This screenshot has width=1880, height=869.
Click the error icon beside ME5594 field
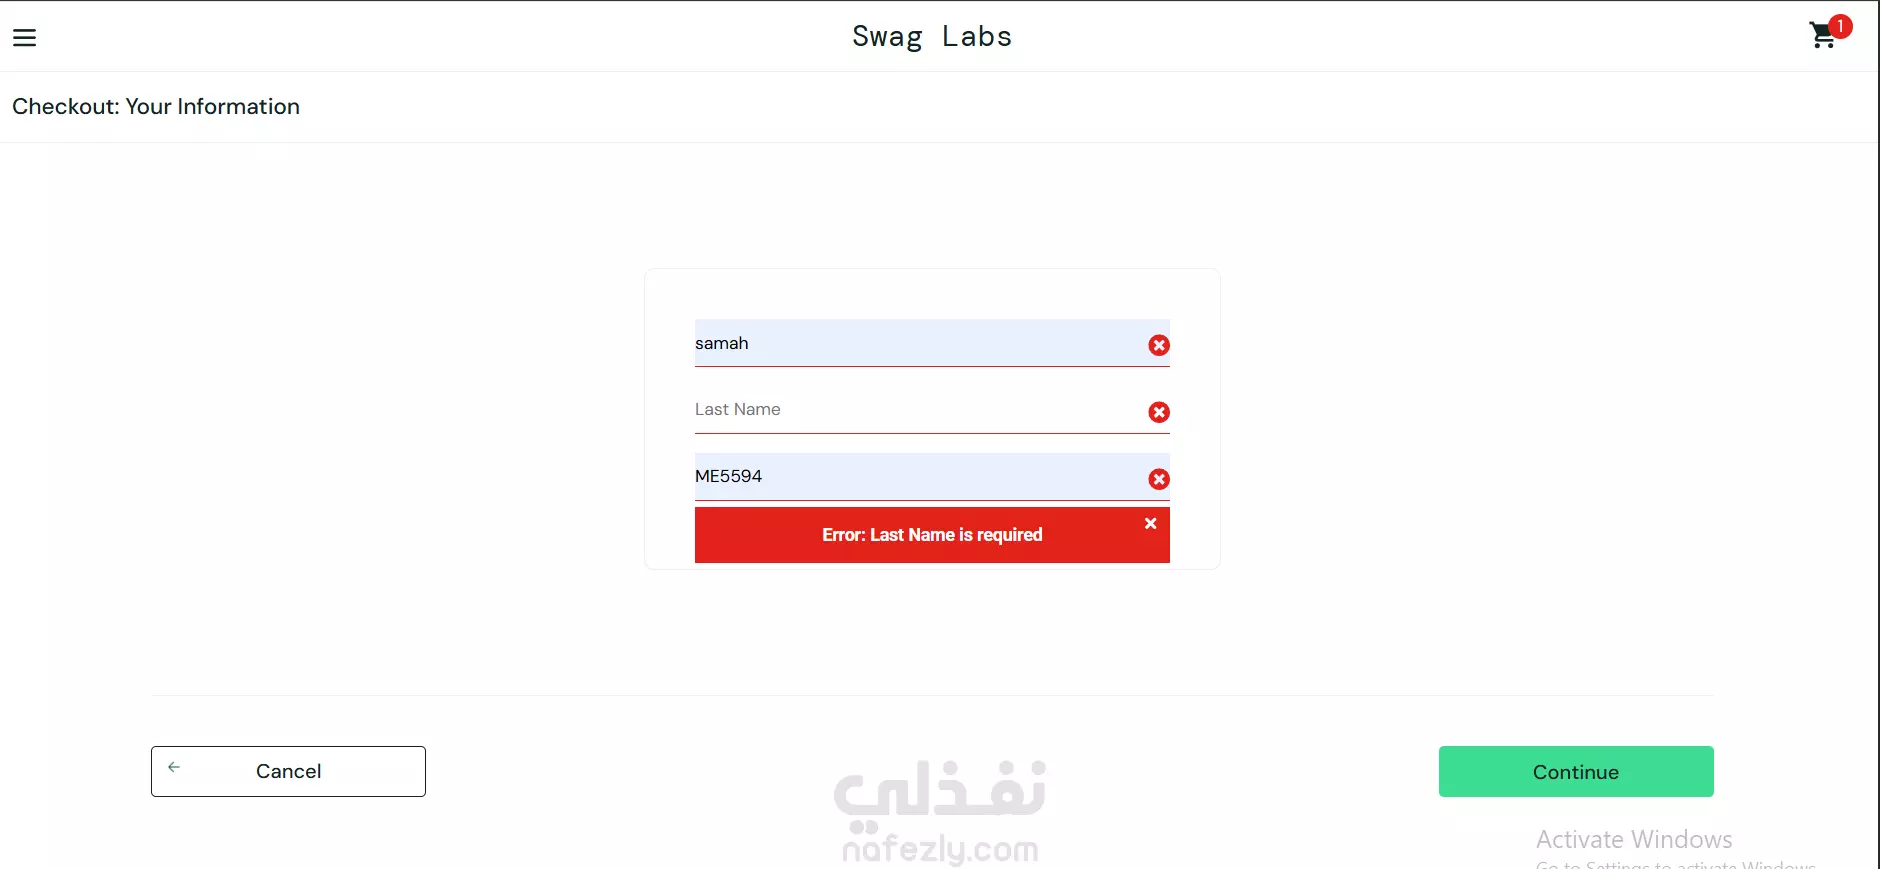tap(1159, 479)
